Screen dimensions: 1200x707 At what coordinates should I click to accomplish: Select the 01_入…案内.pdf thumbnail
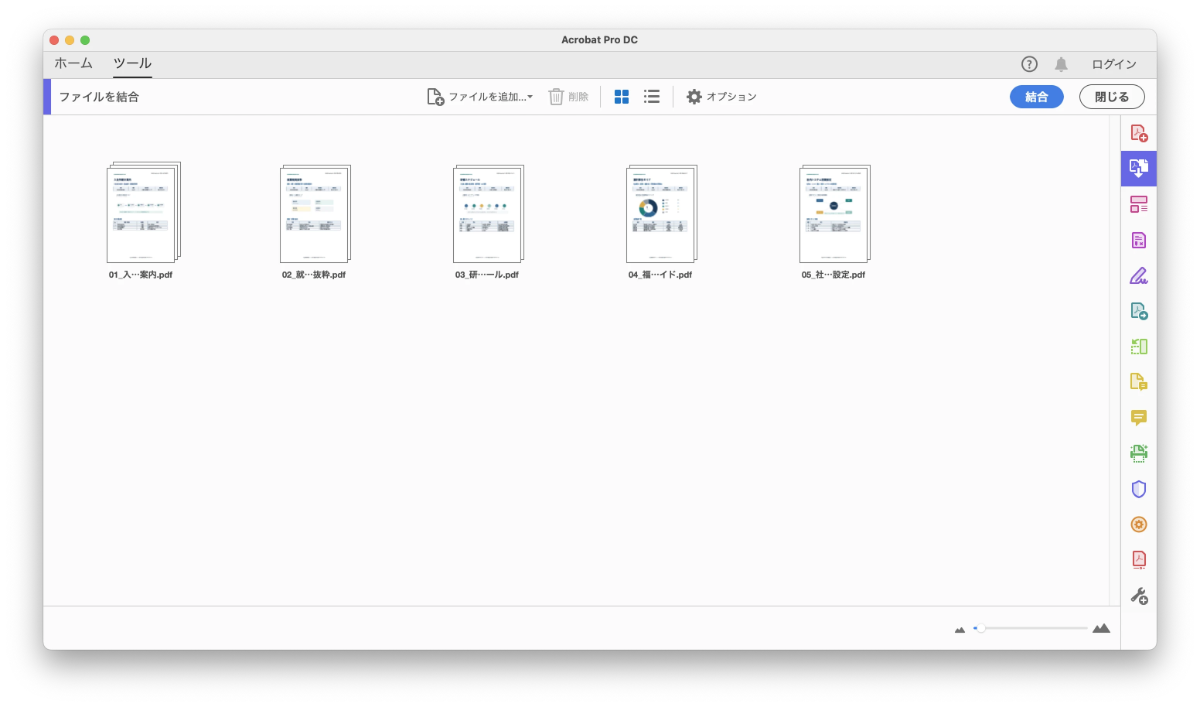pos(142,213)
